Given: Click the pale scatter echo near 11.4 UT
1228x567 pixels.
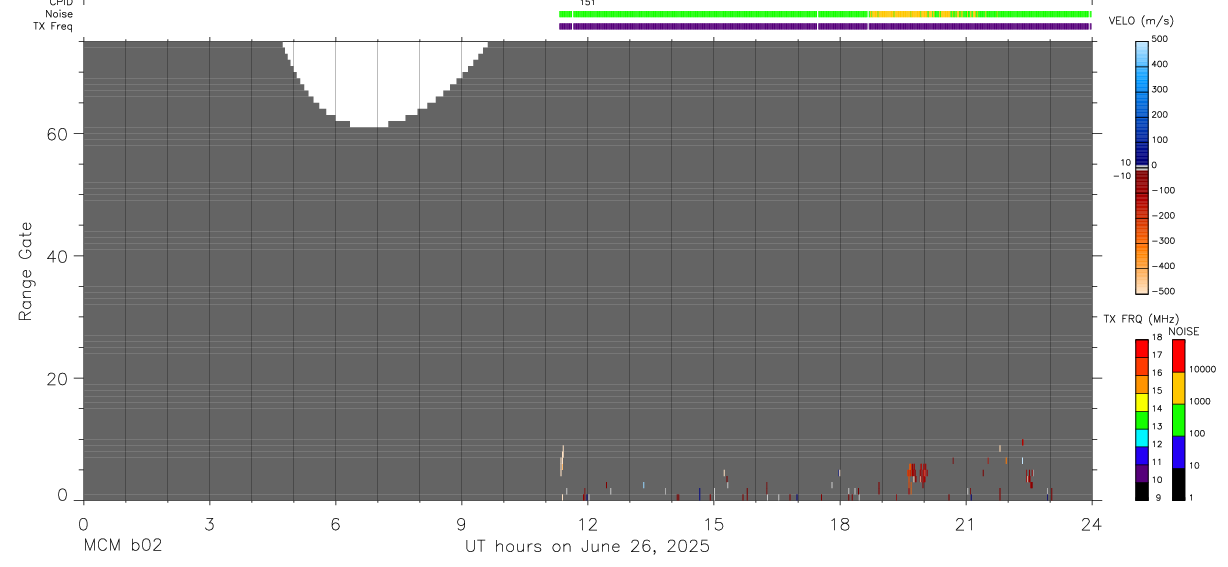Looking at the screenshot, I should point(562,461).
